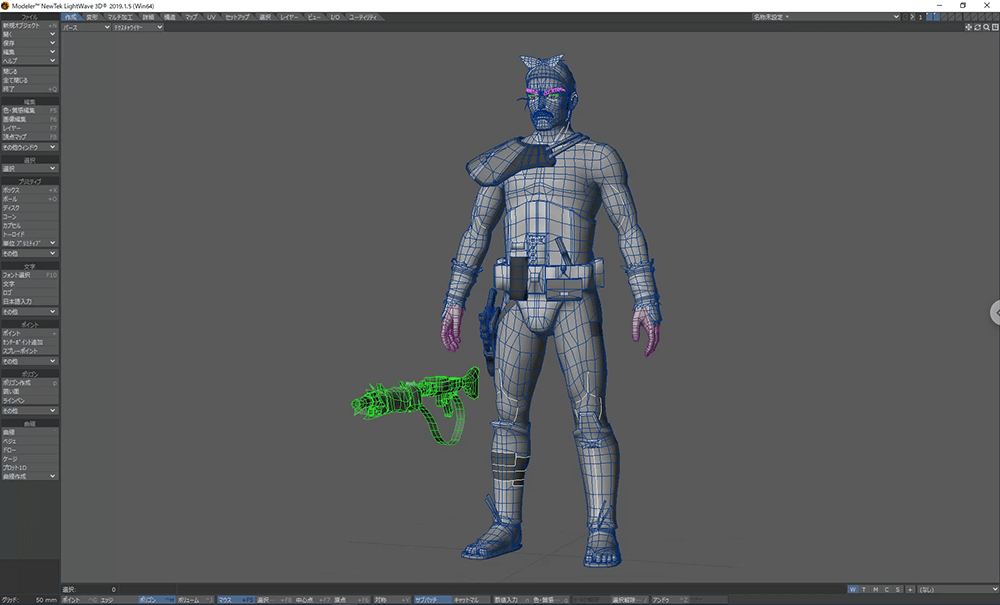The width and height of the screenshot is (1000, 605).
Task: Switch to the I/O tab
Action: click(x=335, y=17)
